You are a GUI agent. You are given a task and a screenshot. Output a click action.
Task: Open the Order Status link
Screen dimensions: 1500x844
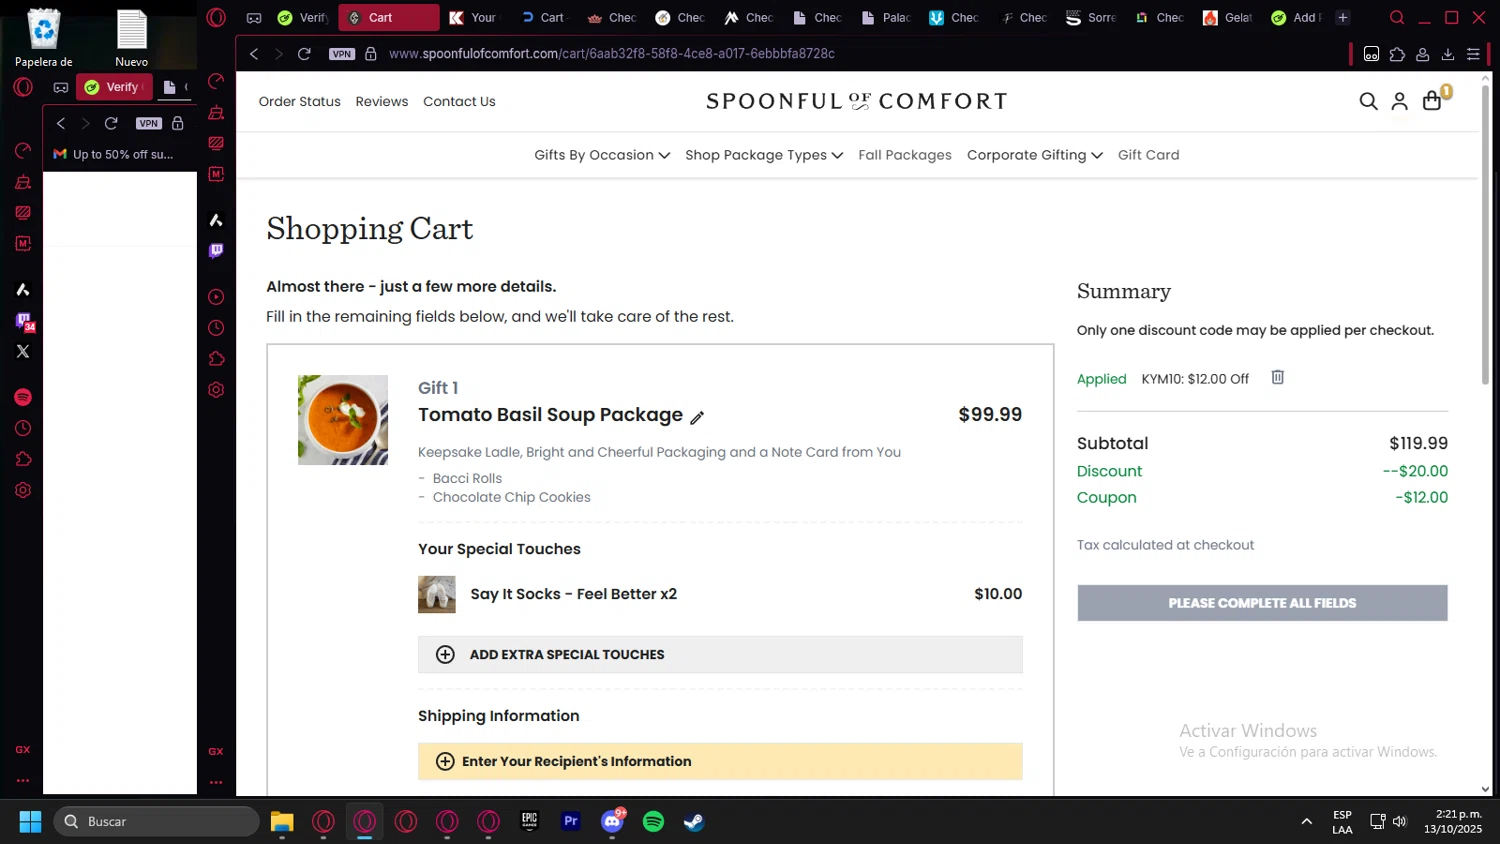[300, 101]
